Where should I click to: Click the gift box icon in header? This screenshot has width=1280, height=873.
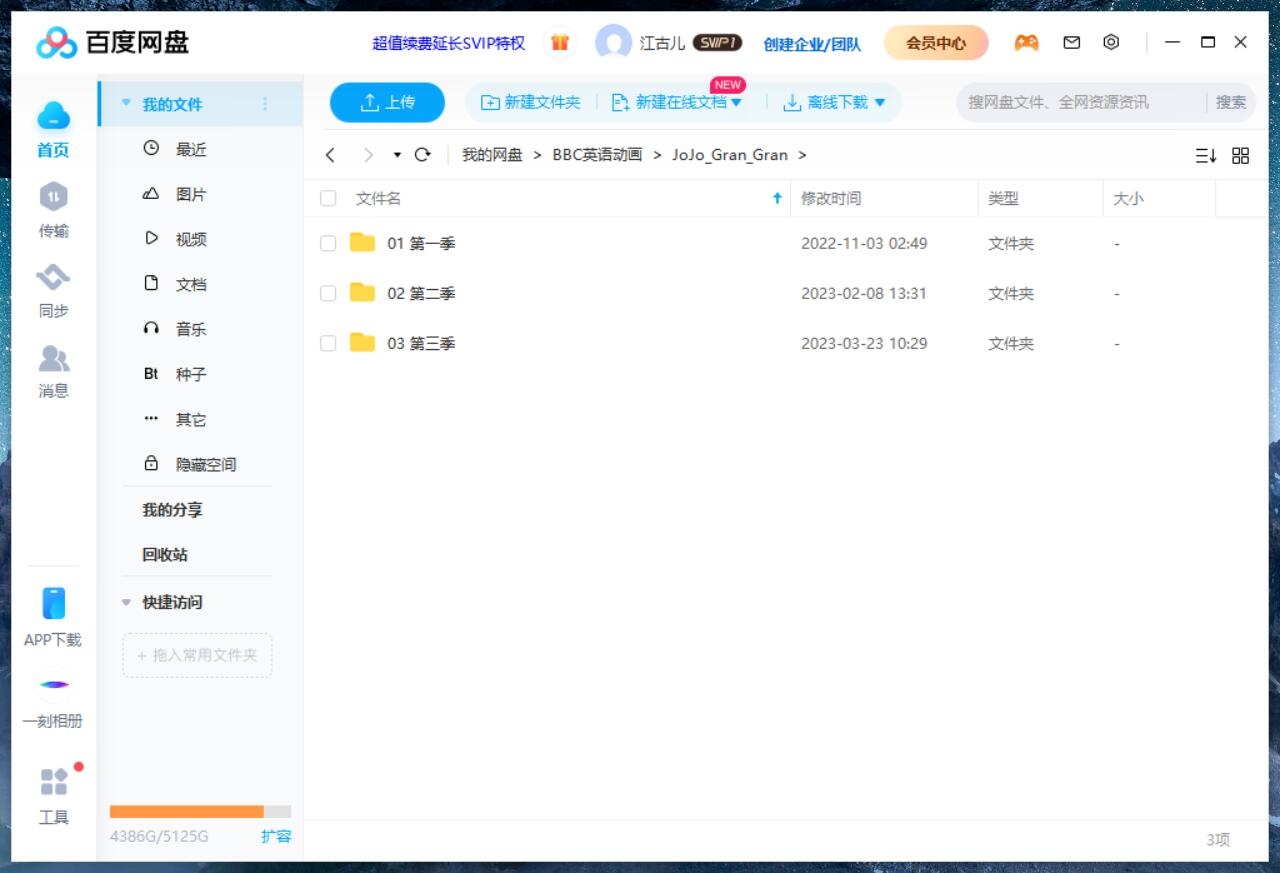pyautogui.click(x=560, y=43)
